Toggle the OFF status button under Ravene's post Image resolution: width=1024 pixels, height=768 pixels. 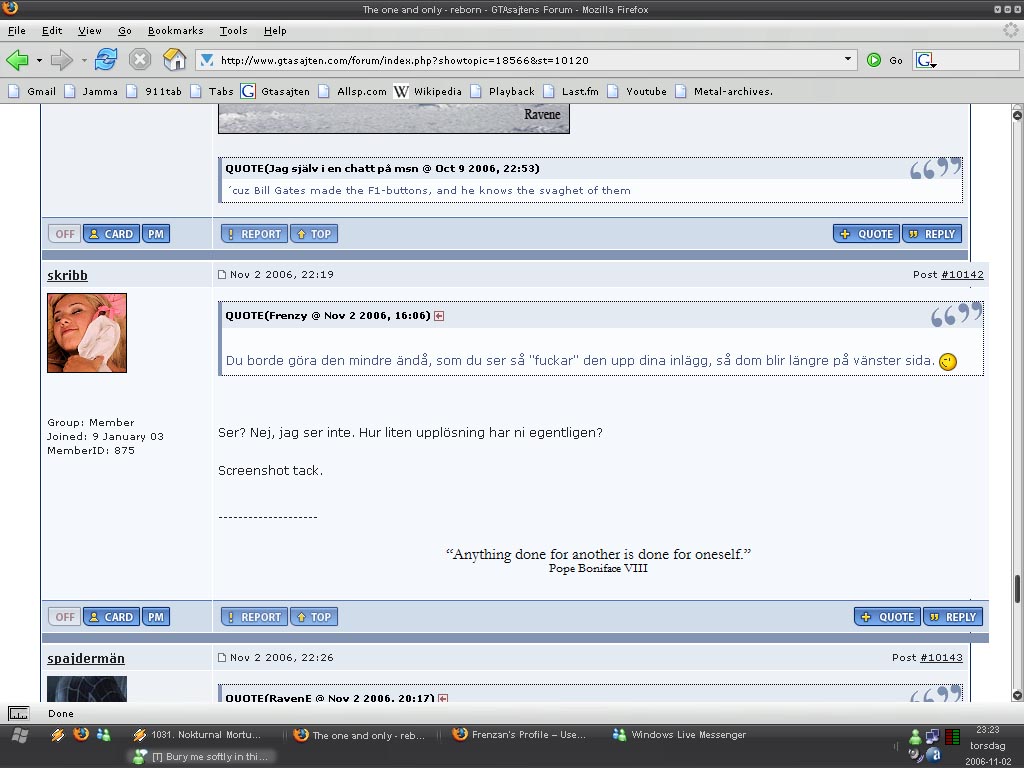(64, 234)
